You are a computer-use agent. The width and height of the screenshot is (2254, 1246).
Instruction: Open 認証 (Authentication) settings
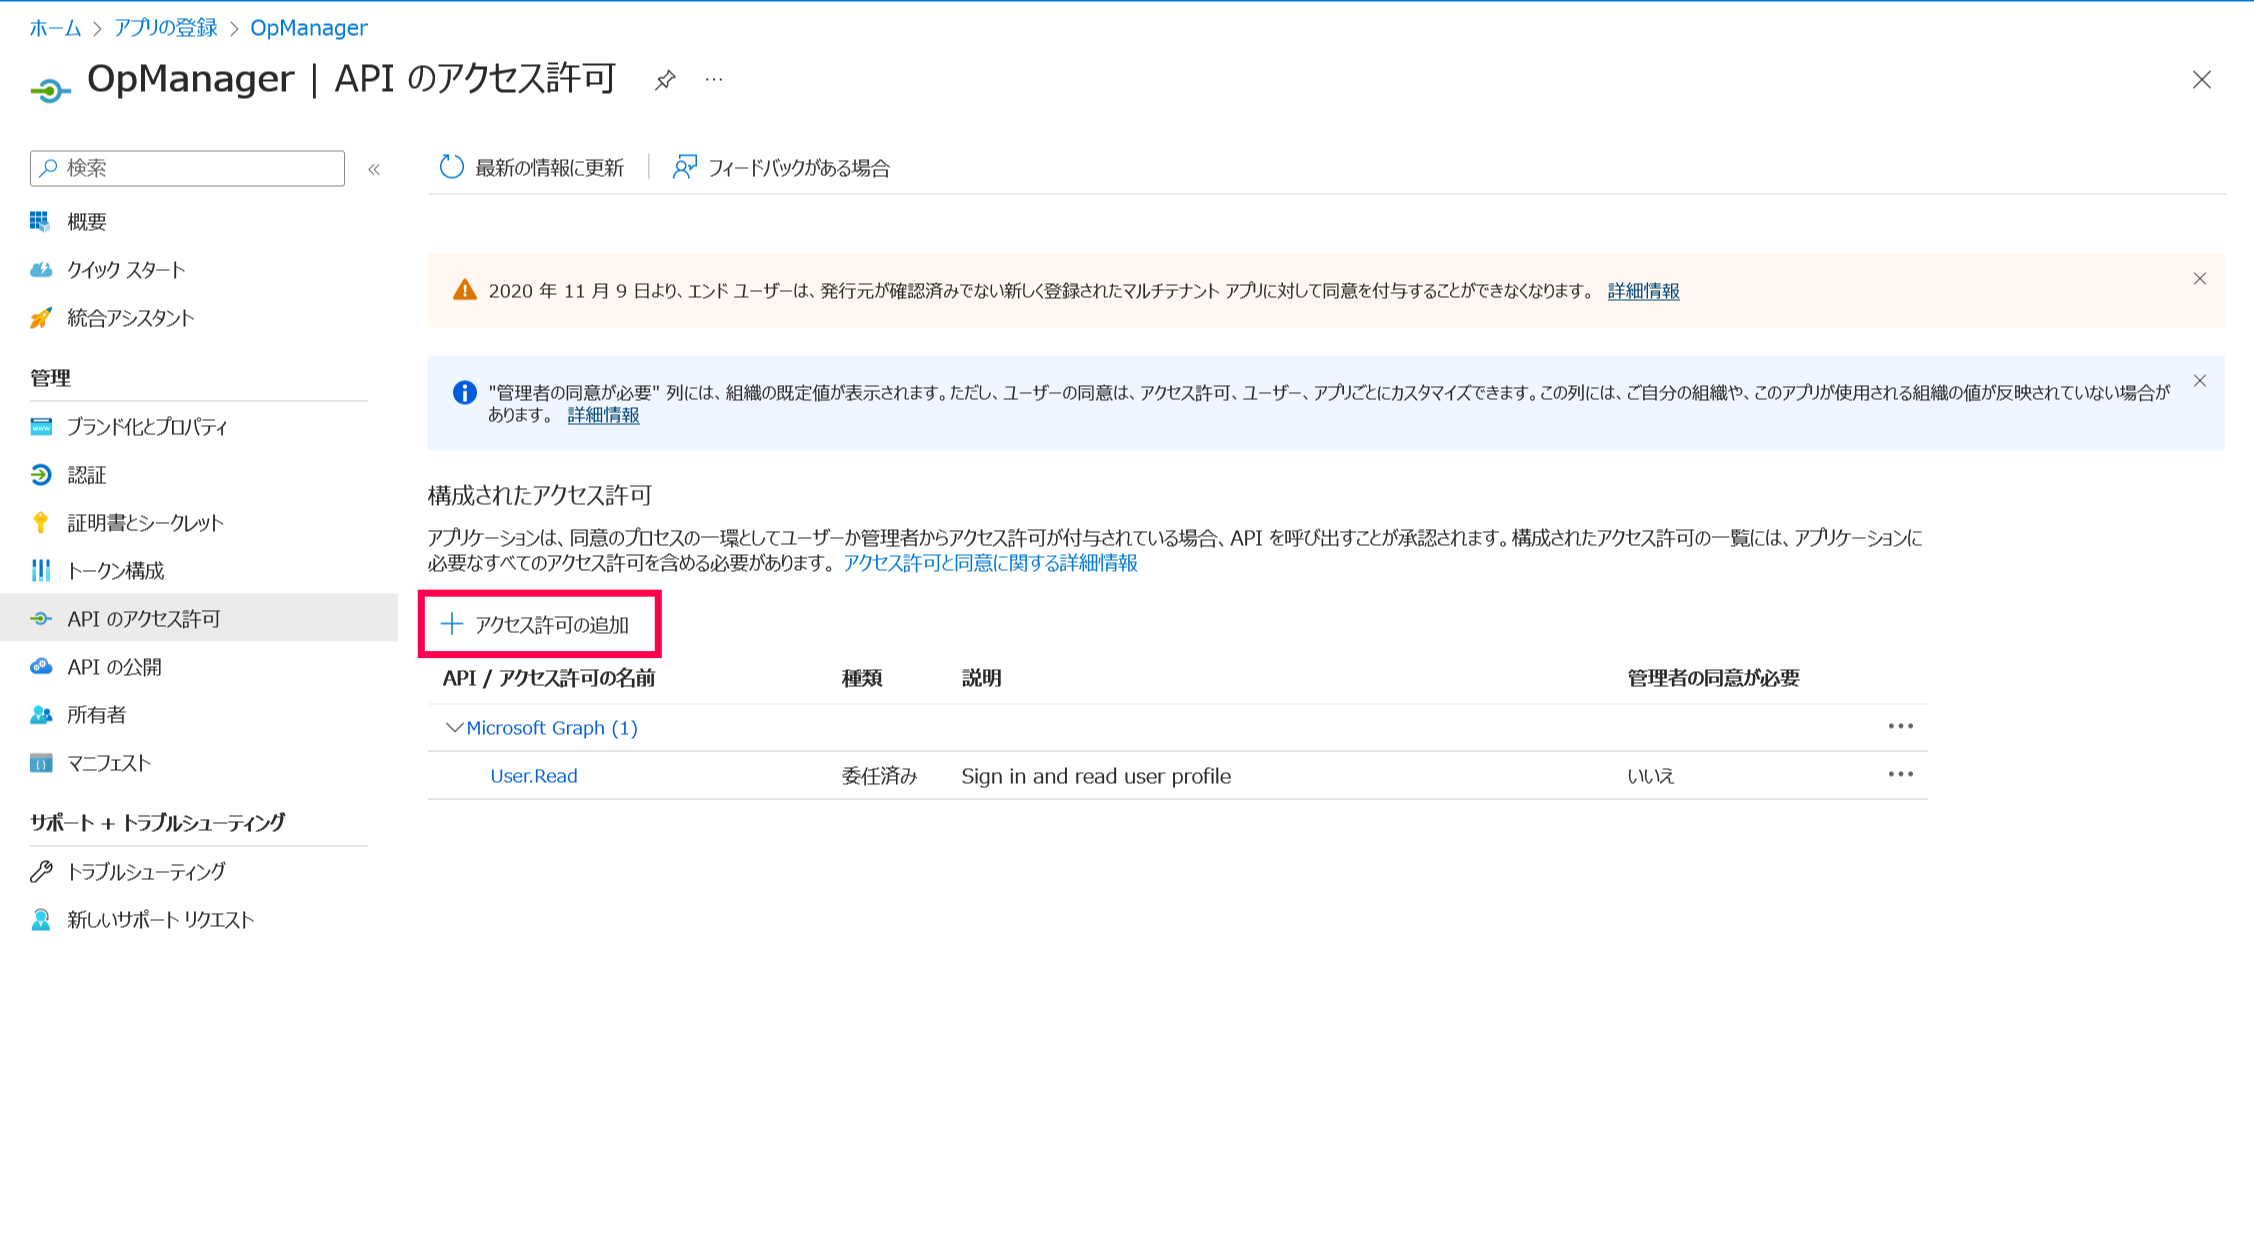87,475
